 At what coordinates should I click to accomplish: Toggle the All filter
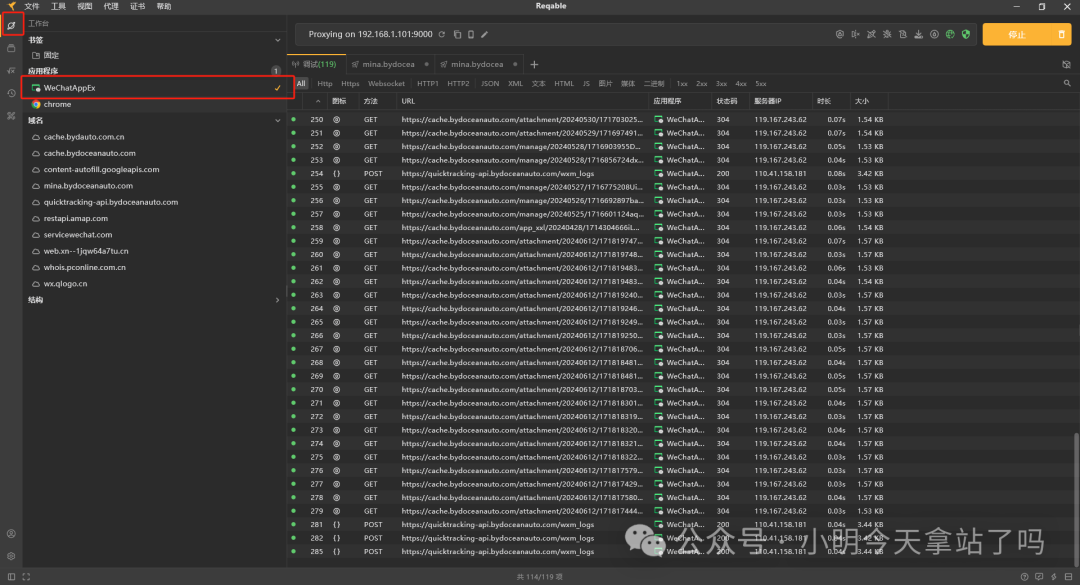(x=301, y=83)
